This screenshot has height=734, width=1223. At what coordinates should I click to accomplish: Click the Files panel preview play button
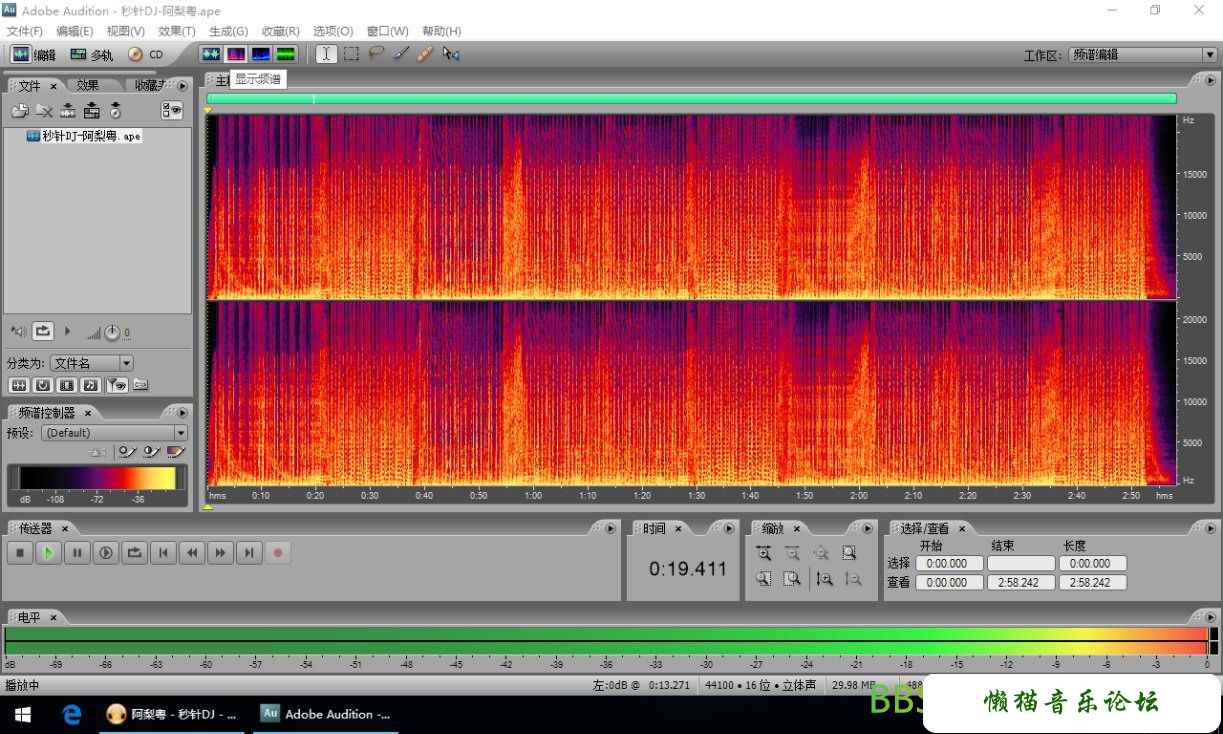coord(68,331)
